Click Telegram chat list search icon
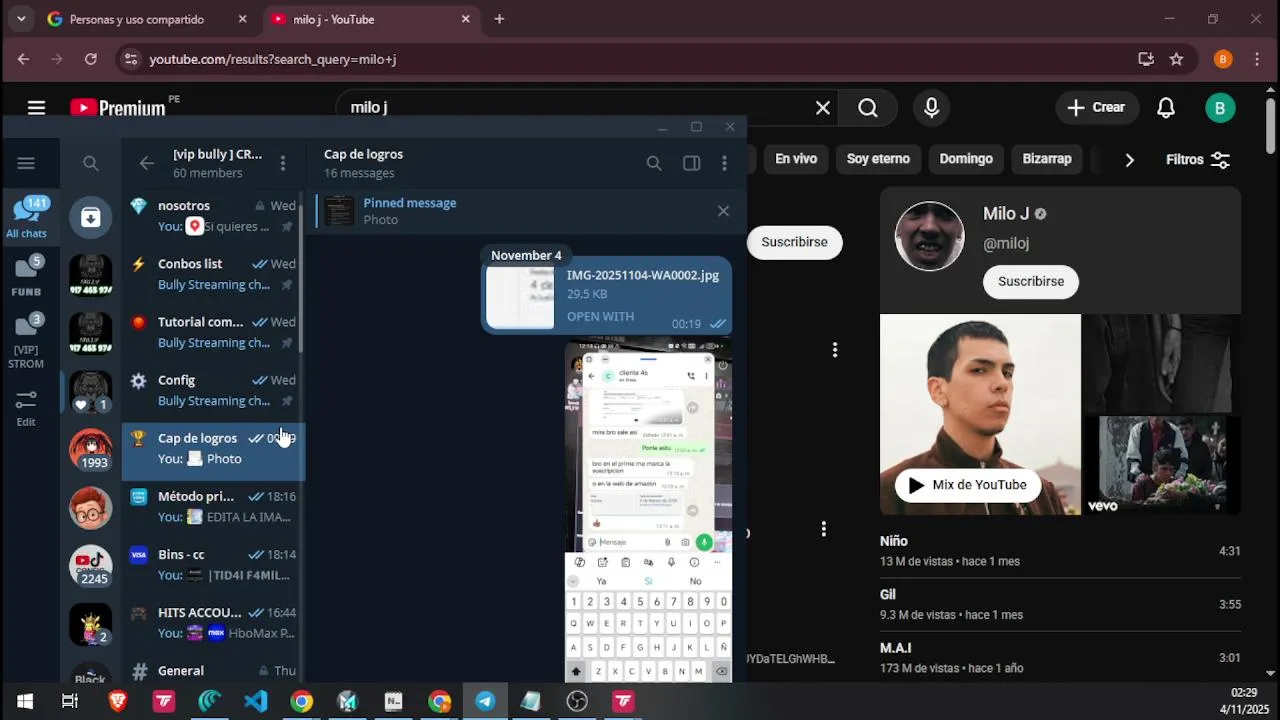The height and width of the screenshot is (720, 1280). (x=91, y=163)
